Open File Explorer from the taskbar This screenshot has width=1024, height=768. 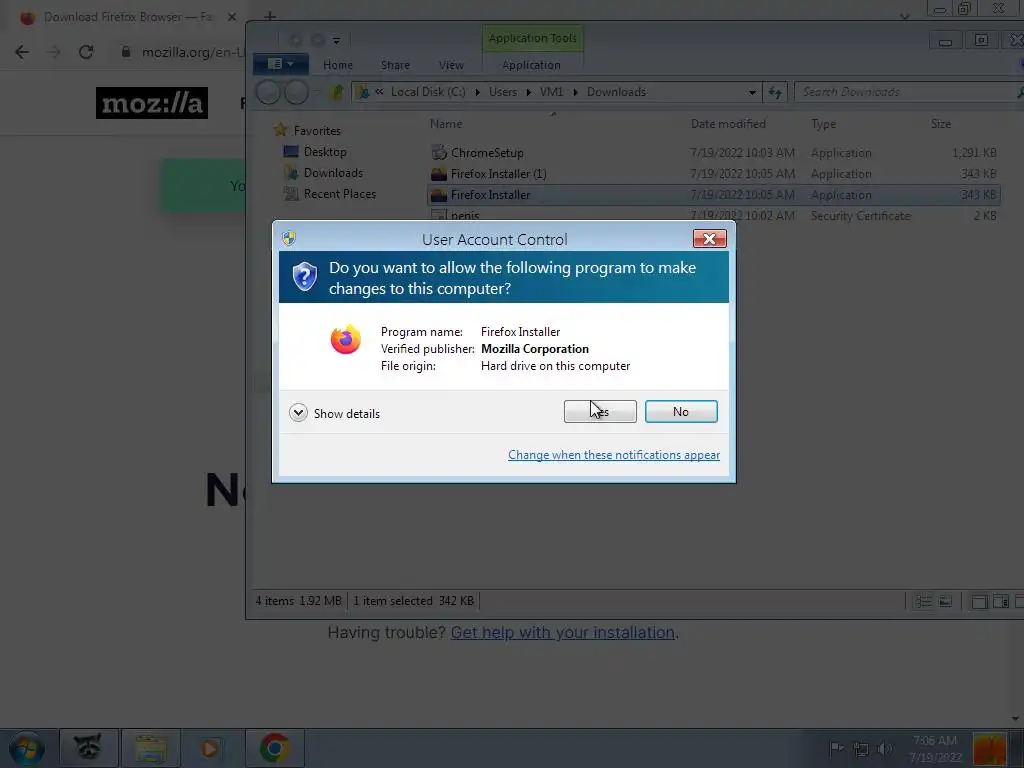click(151, 748)
